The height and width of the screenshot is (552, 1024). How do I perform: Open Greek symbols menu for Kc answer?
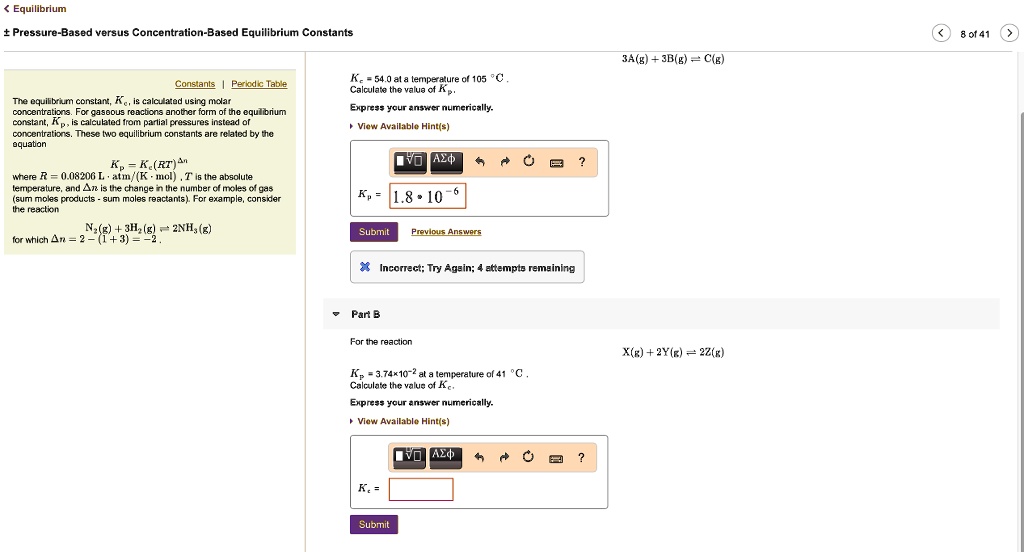pos(445,457)
